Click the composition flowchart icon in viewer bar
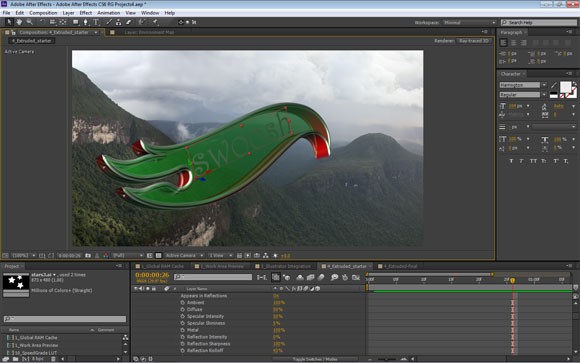 (266, 255)
